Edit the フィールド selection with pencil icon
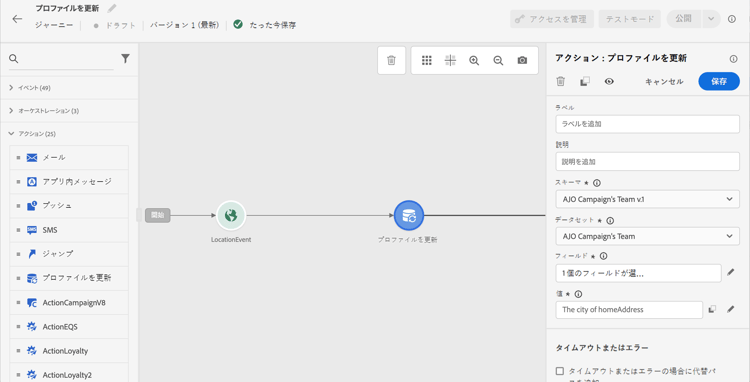 click(x=730, y=273)
